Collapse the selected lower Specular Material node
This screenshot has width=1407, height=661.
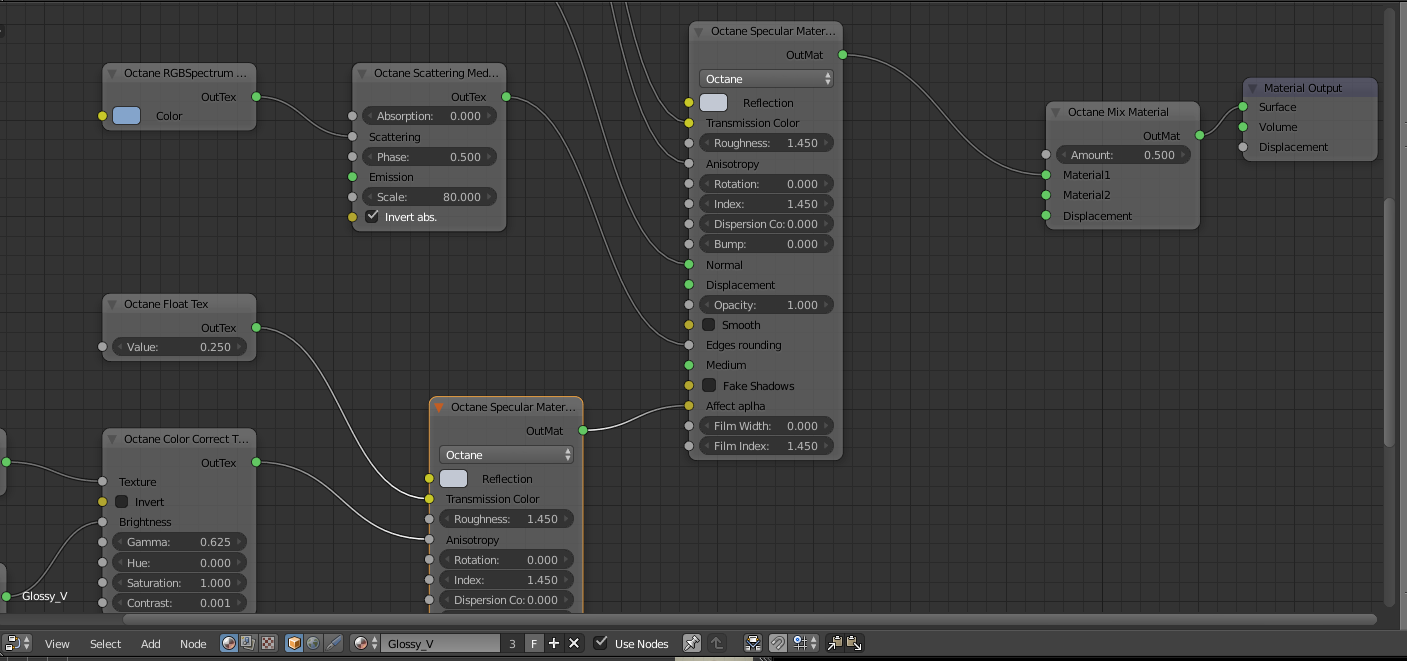440,407
